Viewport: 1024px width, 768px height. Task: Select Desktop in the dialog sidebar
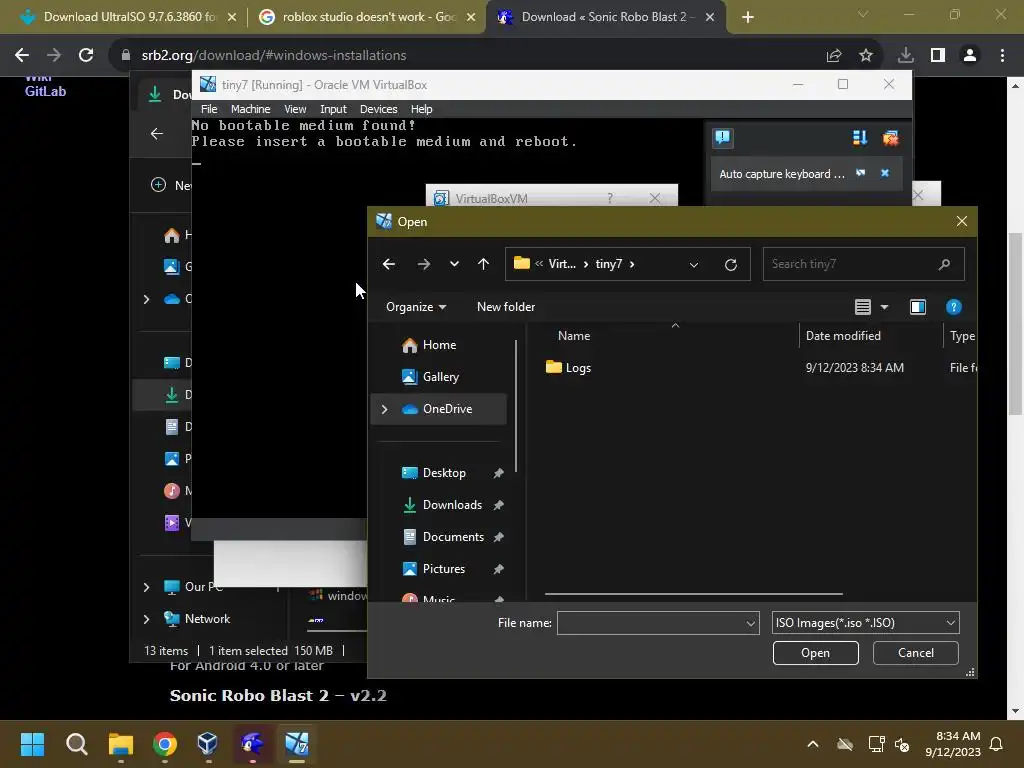point(444,473)
